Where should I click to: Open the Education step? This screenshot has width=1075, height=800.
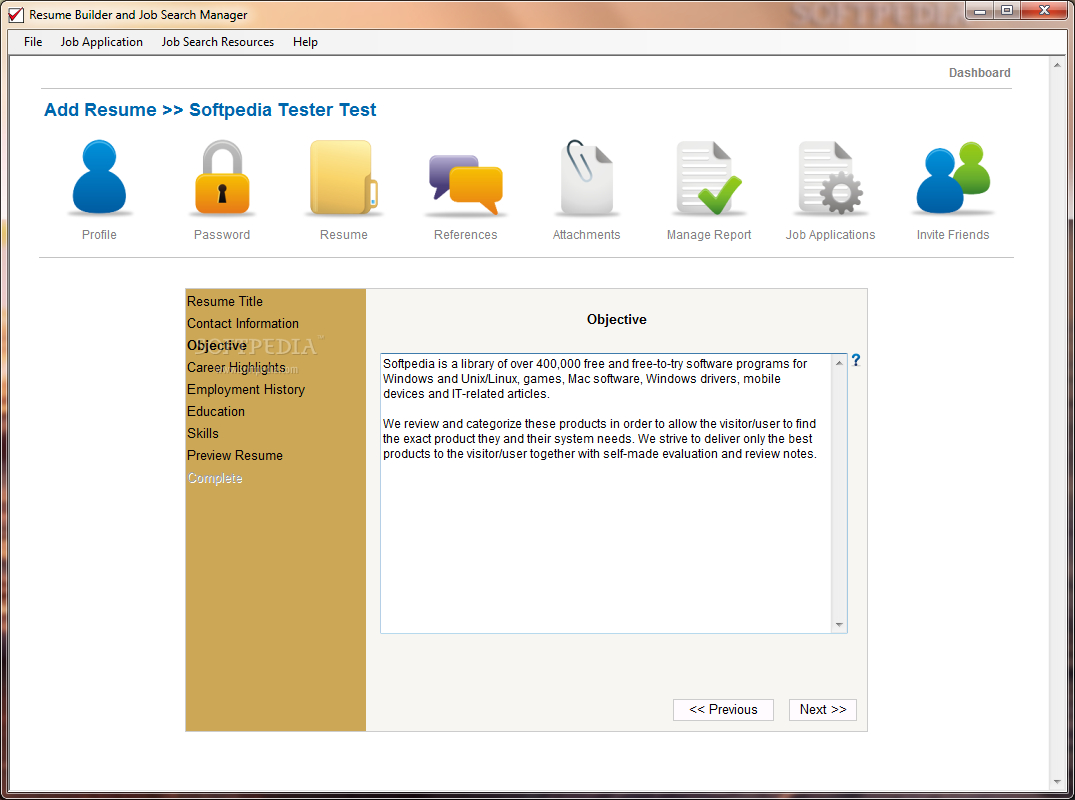[216, 411]
